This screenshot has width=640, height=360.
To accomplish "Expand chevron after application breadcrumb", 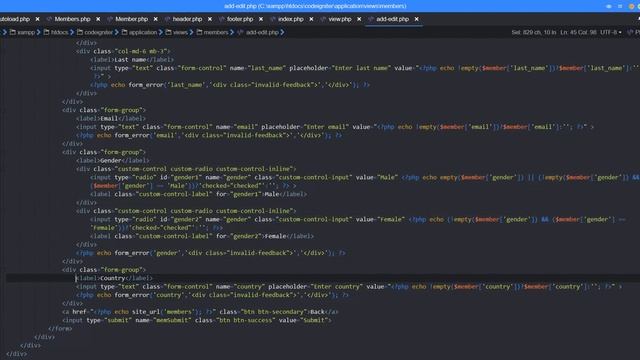I will (x=160, y=32).
